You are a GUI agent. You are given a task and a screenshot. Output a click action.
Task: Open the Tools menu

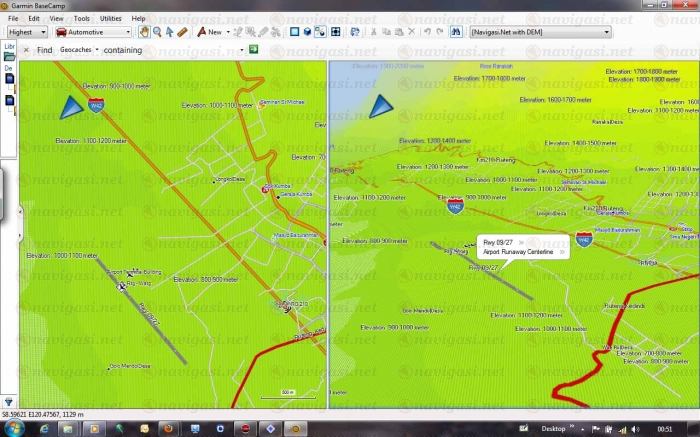[81, 18]
